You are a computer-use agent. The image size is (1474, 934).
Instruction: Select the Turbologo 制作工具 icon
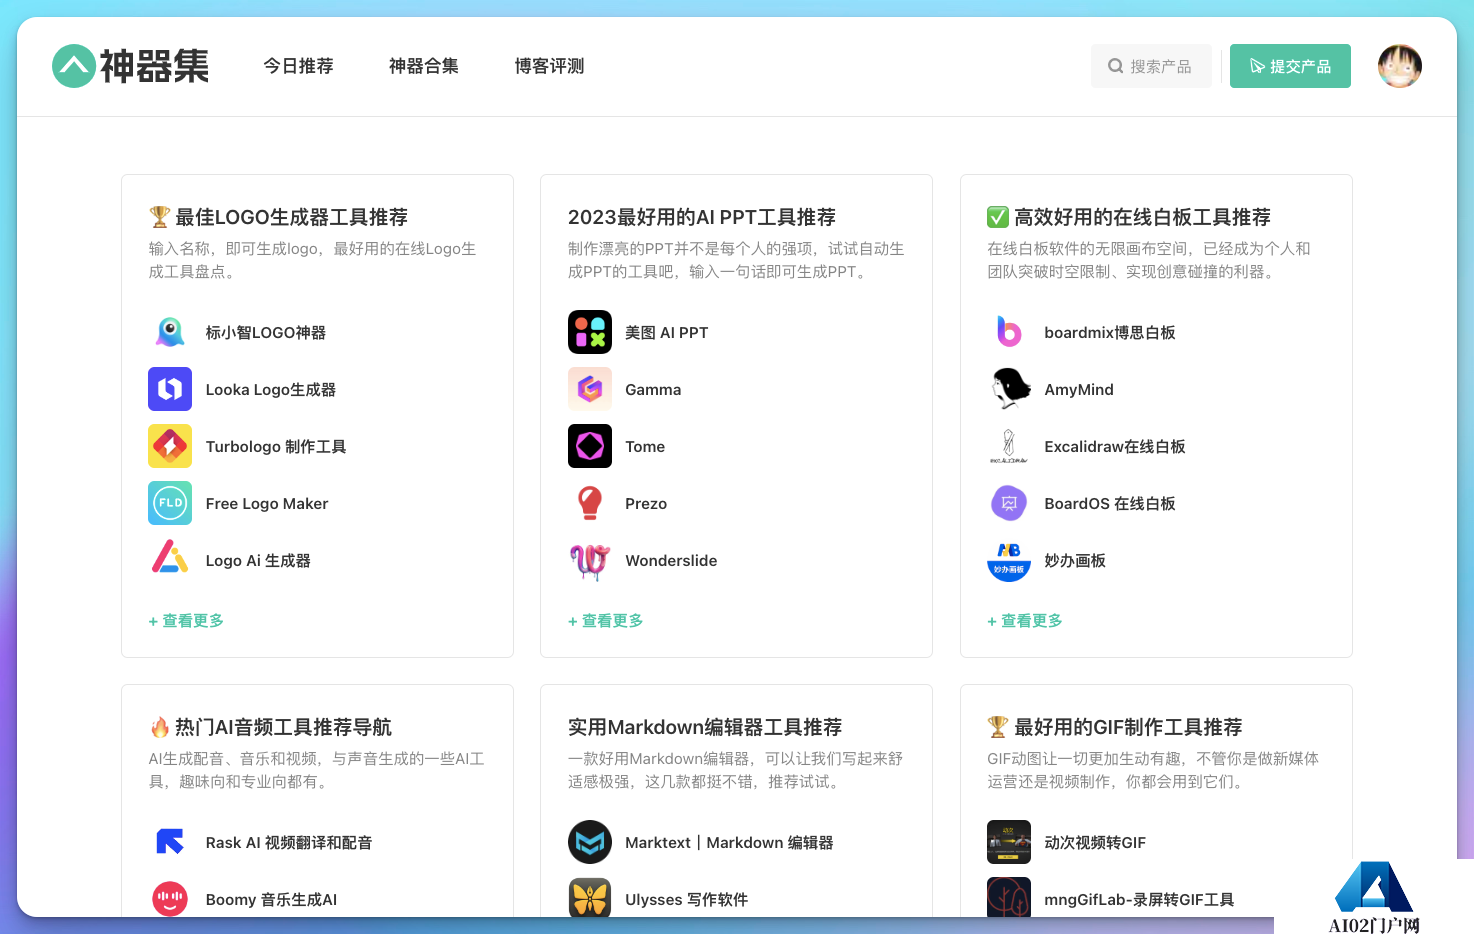click(170, 446)
